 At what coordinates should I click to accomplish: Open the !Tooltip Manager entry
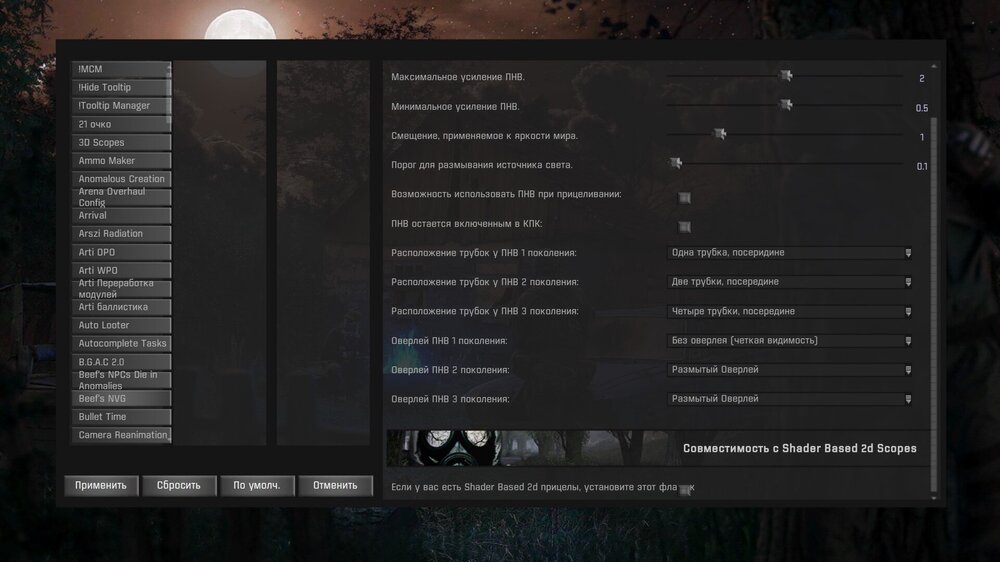[121, 106]
